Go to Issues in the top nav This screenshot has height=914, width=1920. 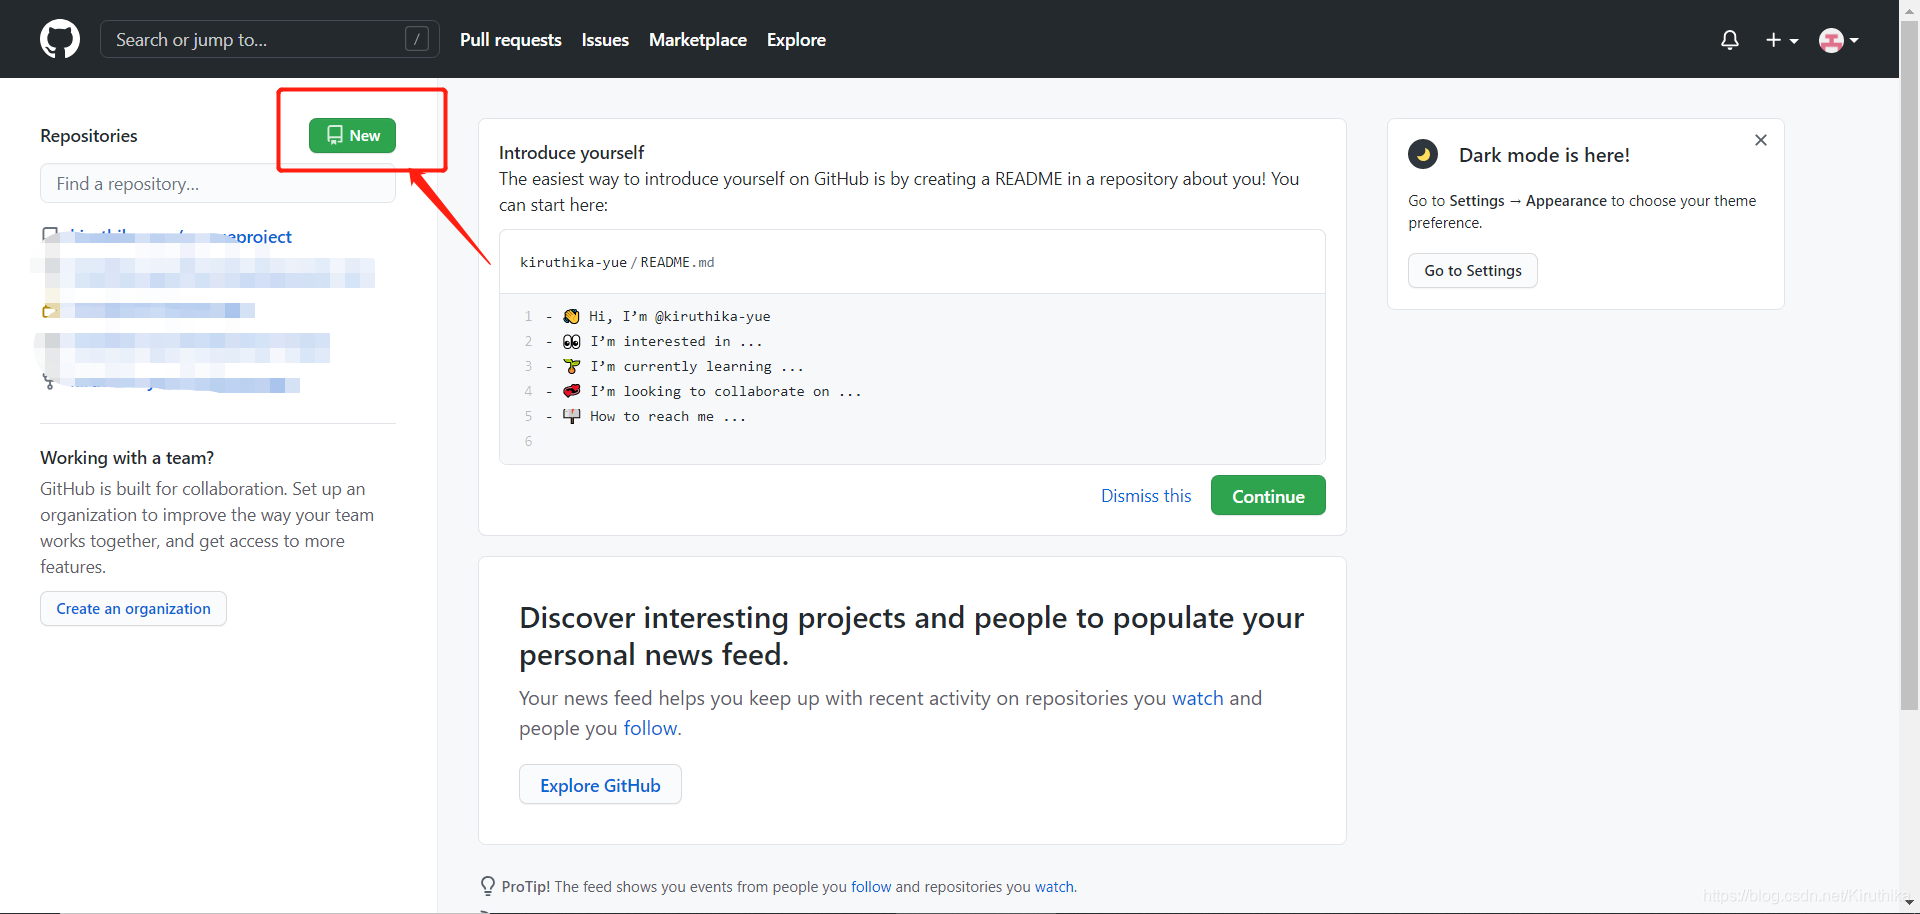click(x=605, y=40)
